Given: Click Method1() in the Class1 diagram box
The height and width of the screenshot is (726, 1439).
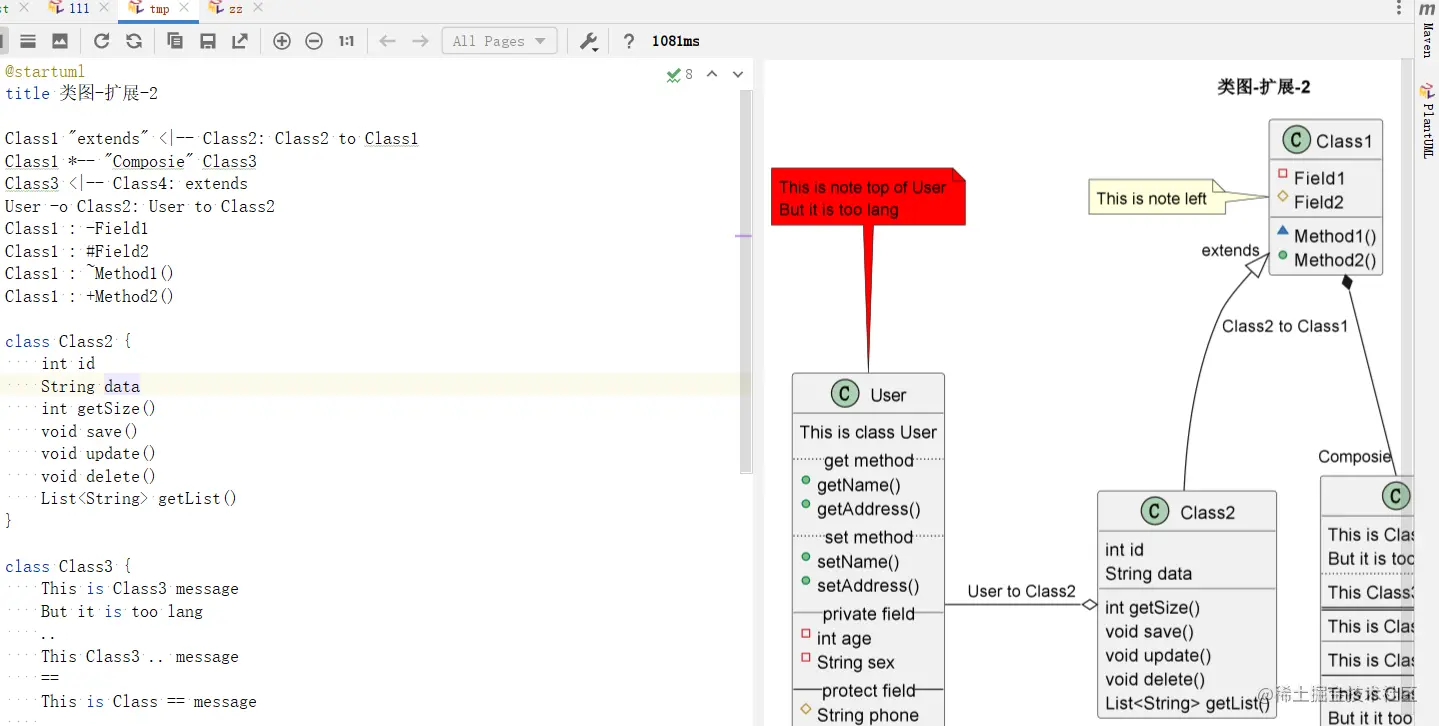Looking at the screenshot, I should 1335,236.
